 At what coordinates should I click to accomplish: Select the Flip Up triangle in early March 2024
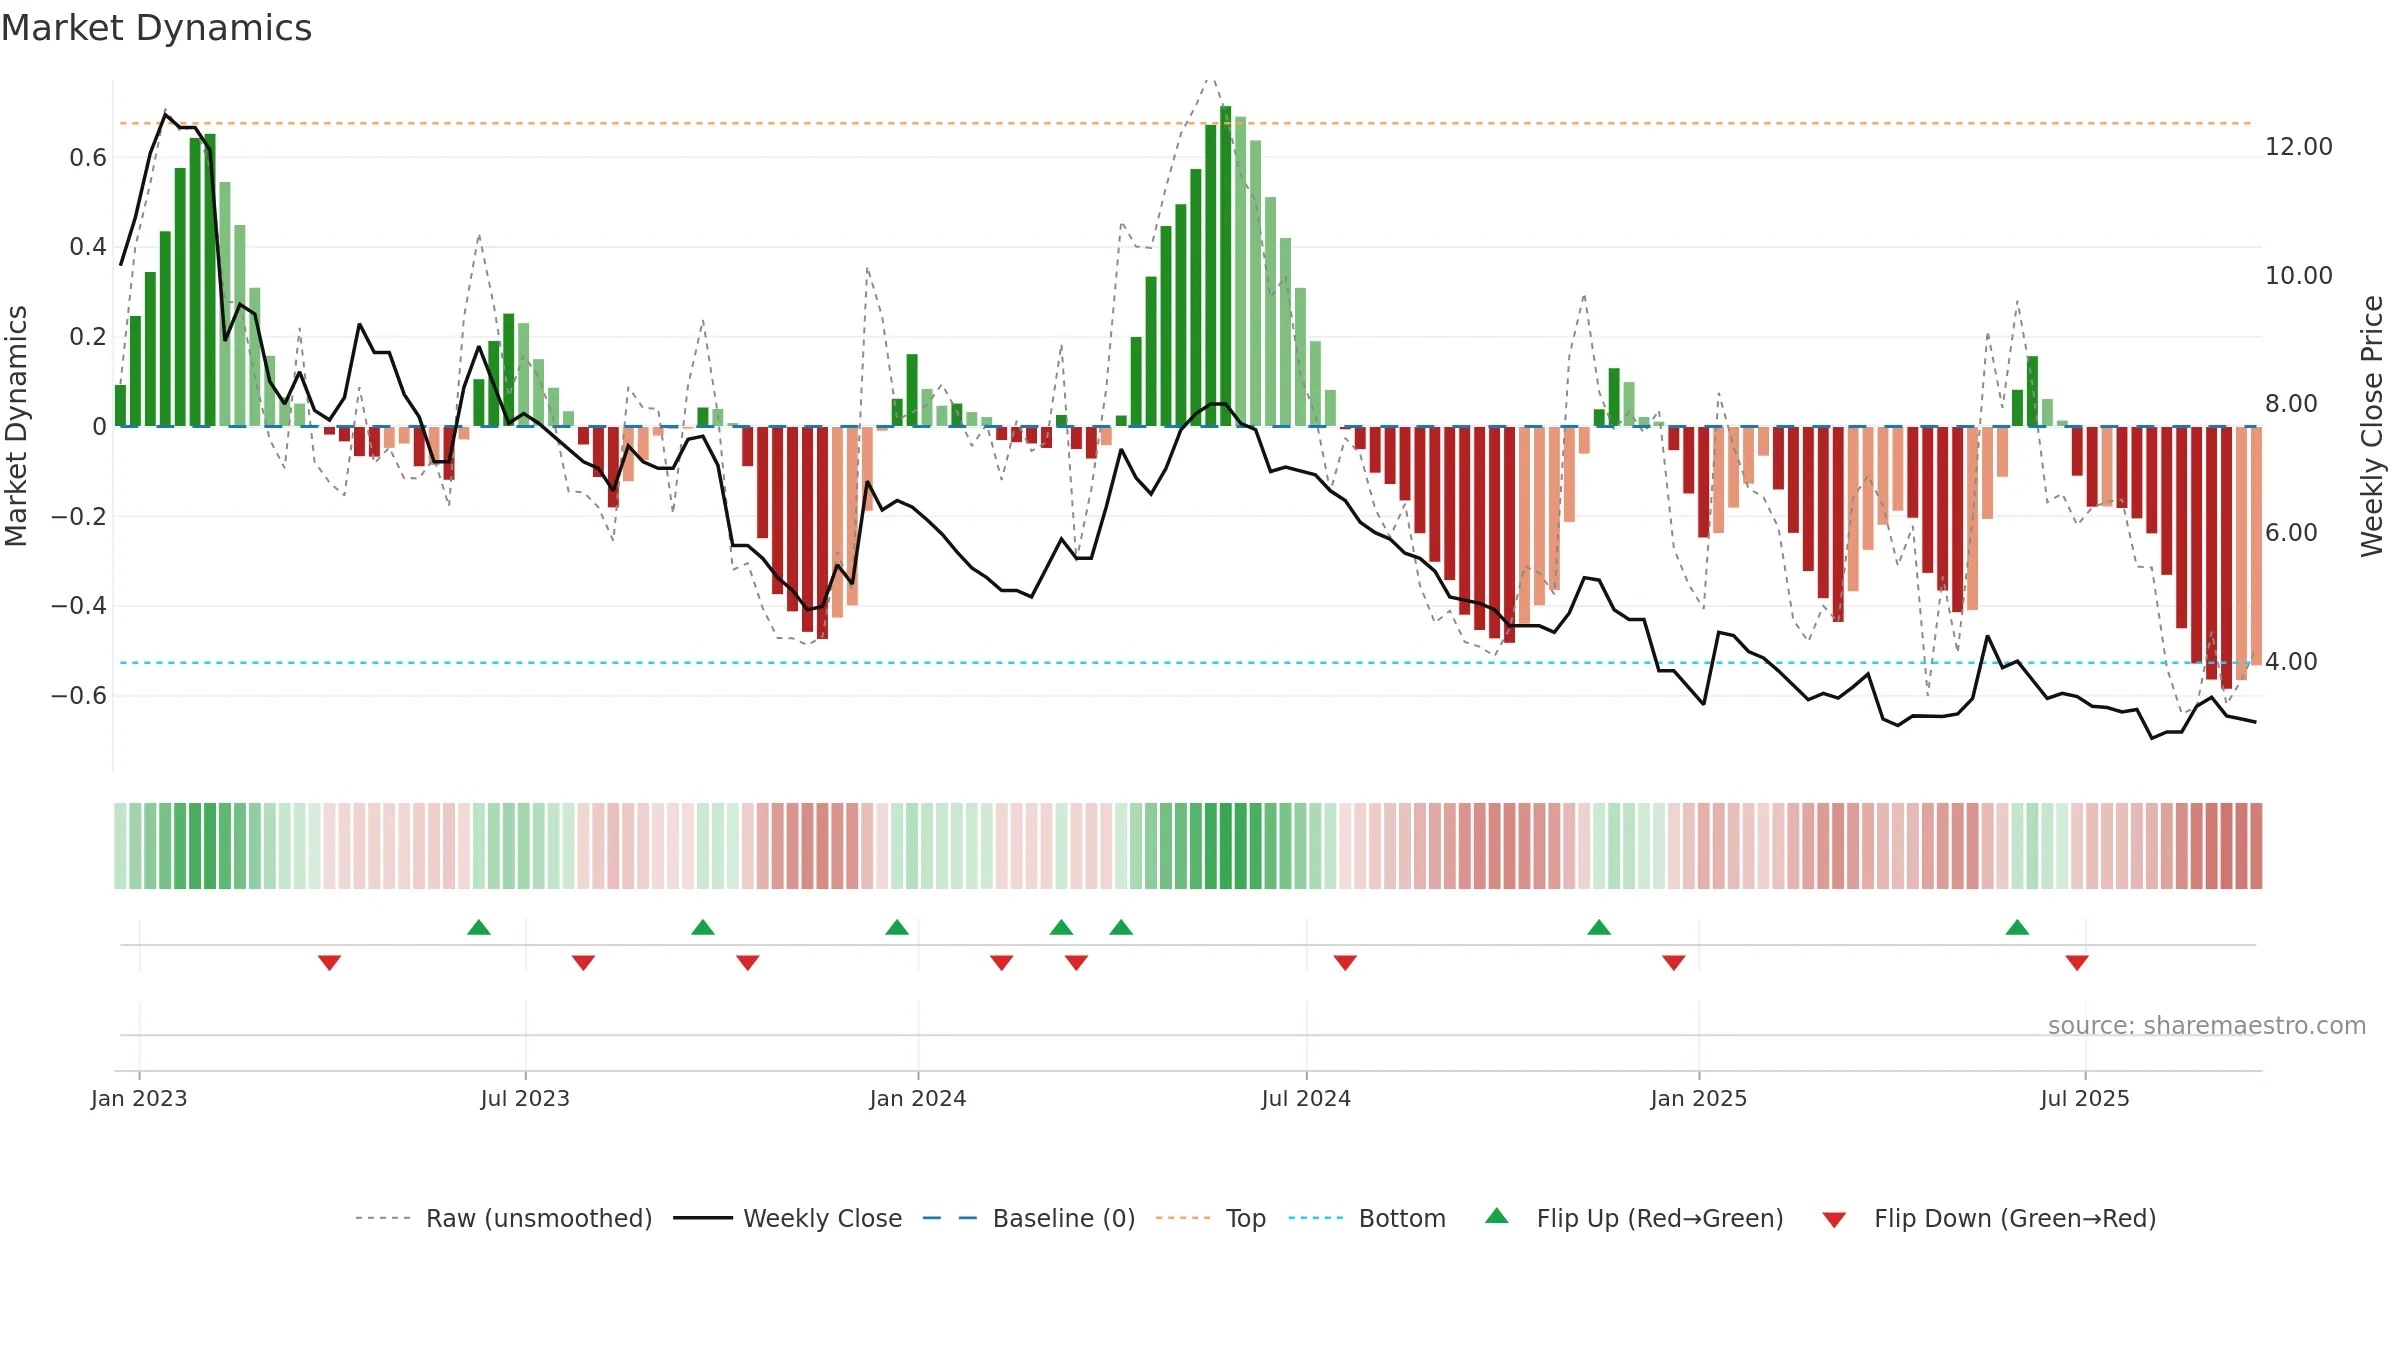(x=1061, y=927)
